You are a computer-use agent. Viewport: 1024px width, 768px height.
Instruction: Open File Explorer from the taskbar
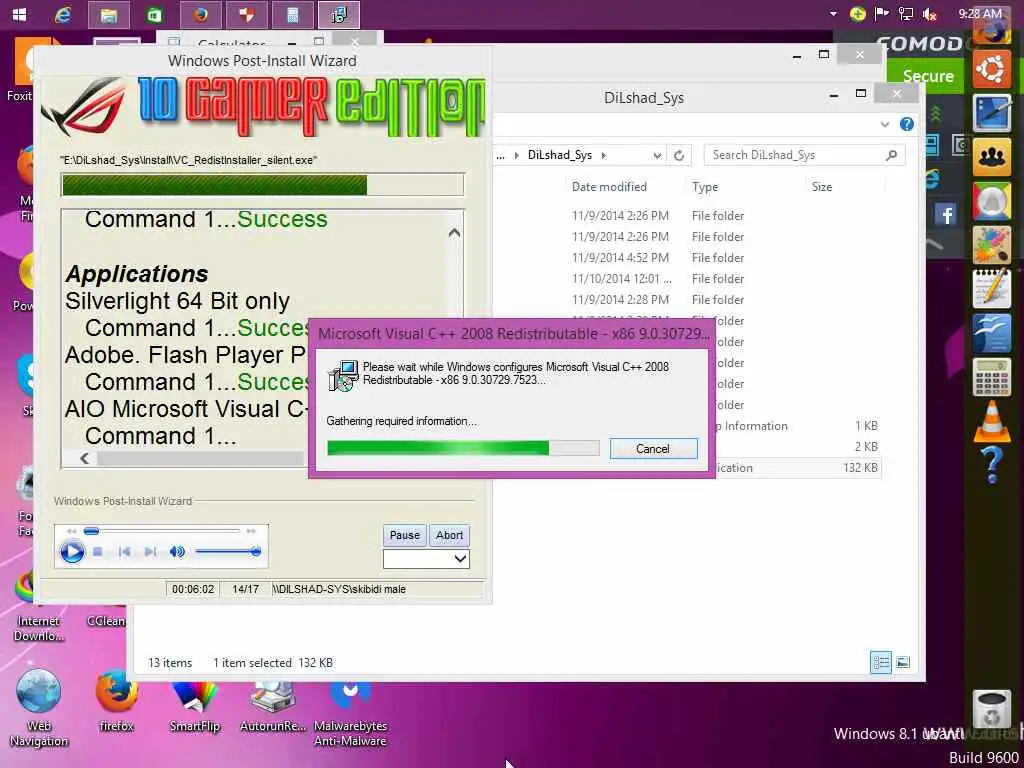pos(108,14)
